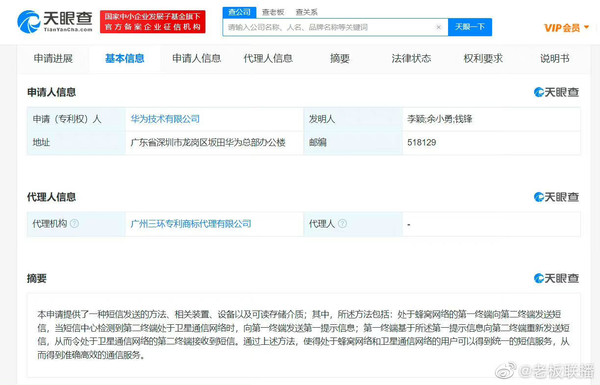This screenshot has width=600, height=385.
Task: Click the 地址 label cell
Action: click(x=76, y=143)
